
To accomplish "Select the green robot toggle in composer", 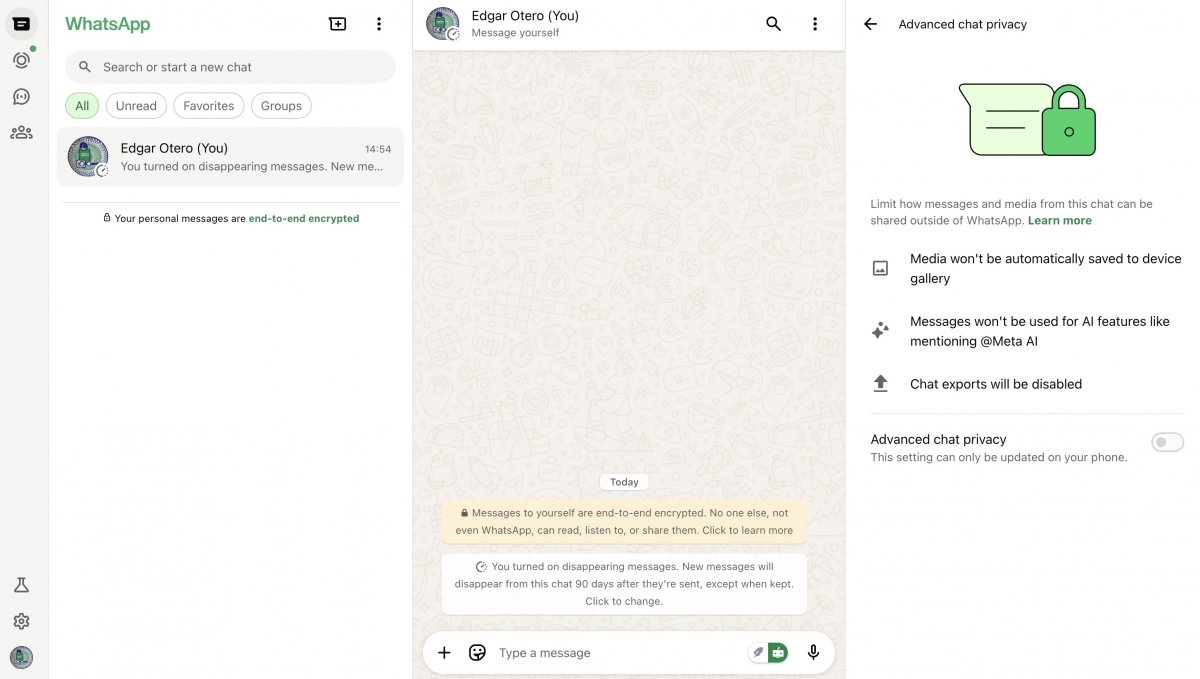I will point(779,653).
